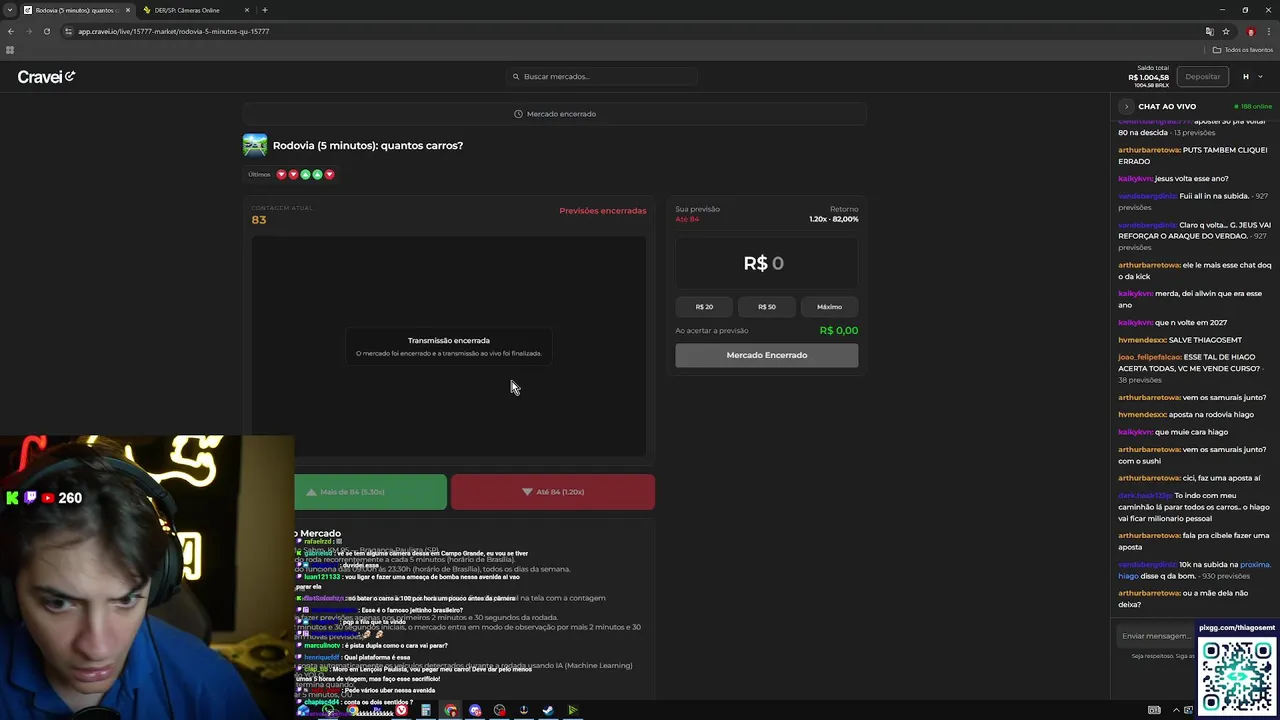Click the first green up result icon
Image resolution: width=1280 pixels, height=720 pixels.
point(305,174)
